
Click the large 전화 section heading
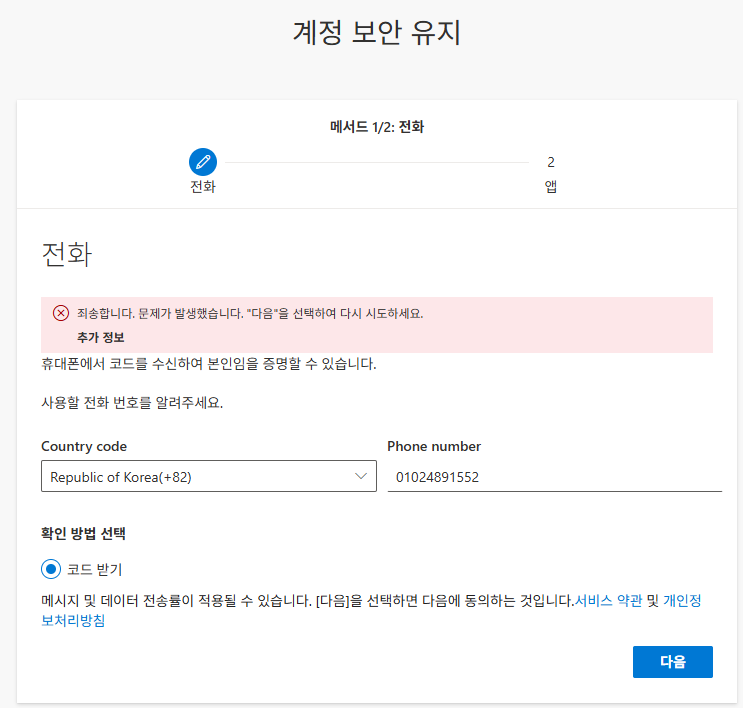click(x=67, y=254)
